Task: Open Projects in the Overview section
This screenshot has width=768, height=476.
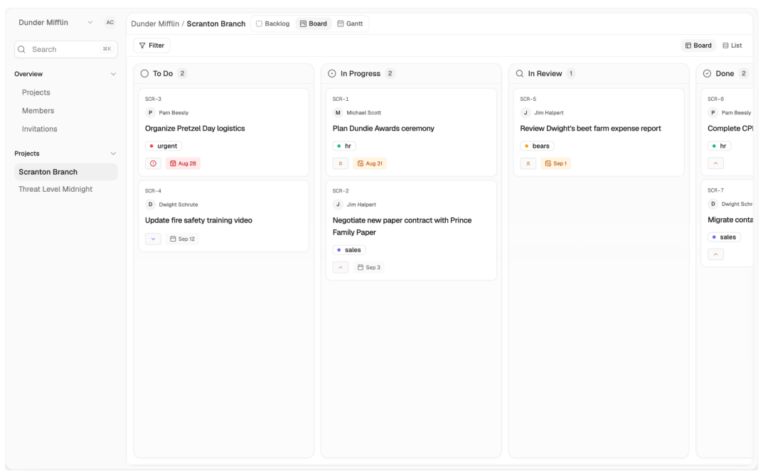Action: [x=36, y=93]
